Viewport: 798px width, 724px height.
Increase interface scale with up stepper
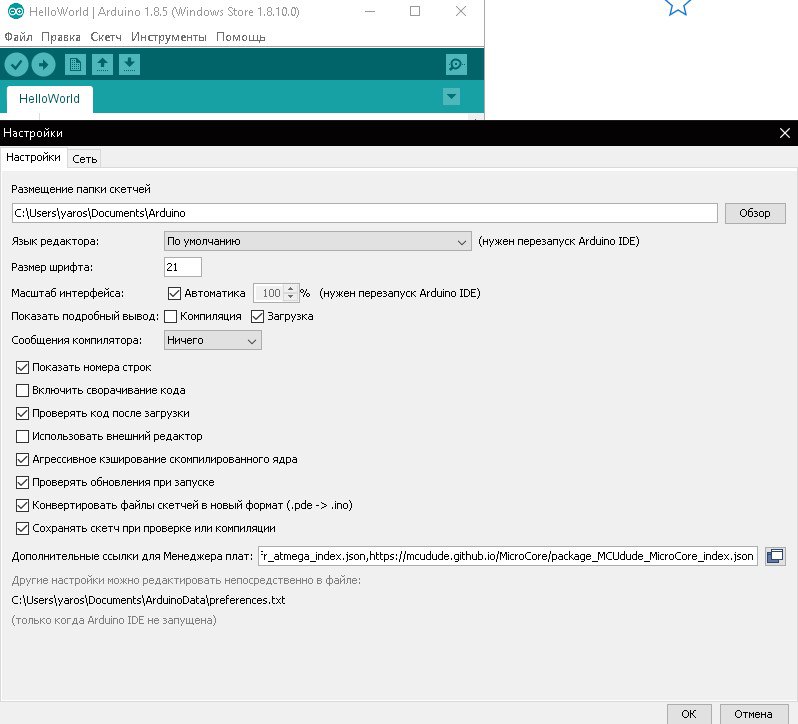click(x=291, y=288)
